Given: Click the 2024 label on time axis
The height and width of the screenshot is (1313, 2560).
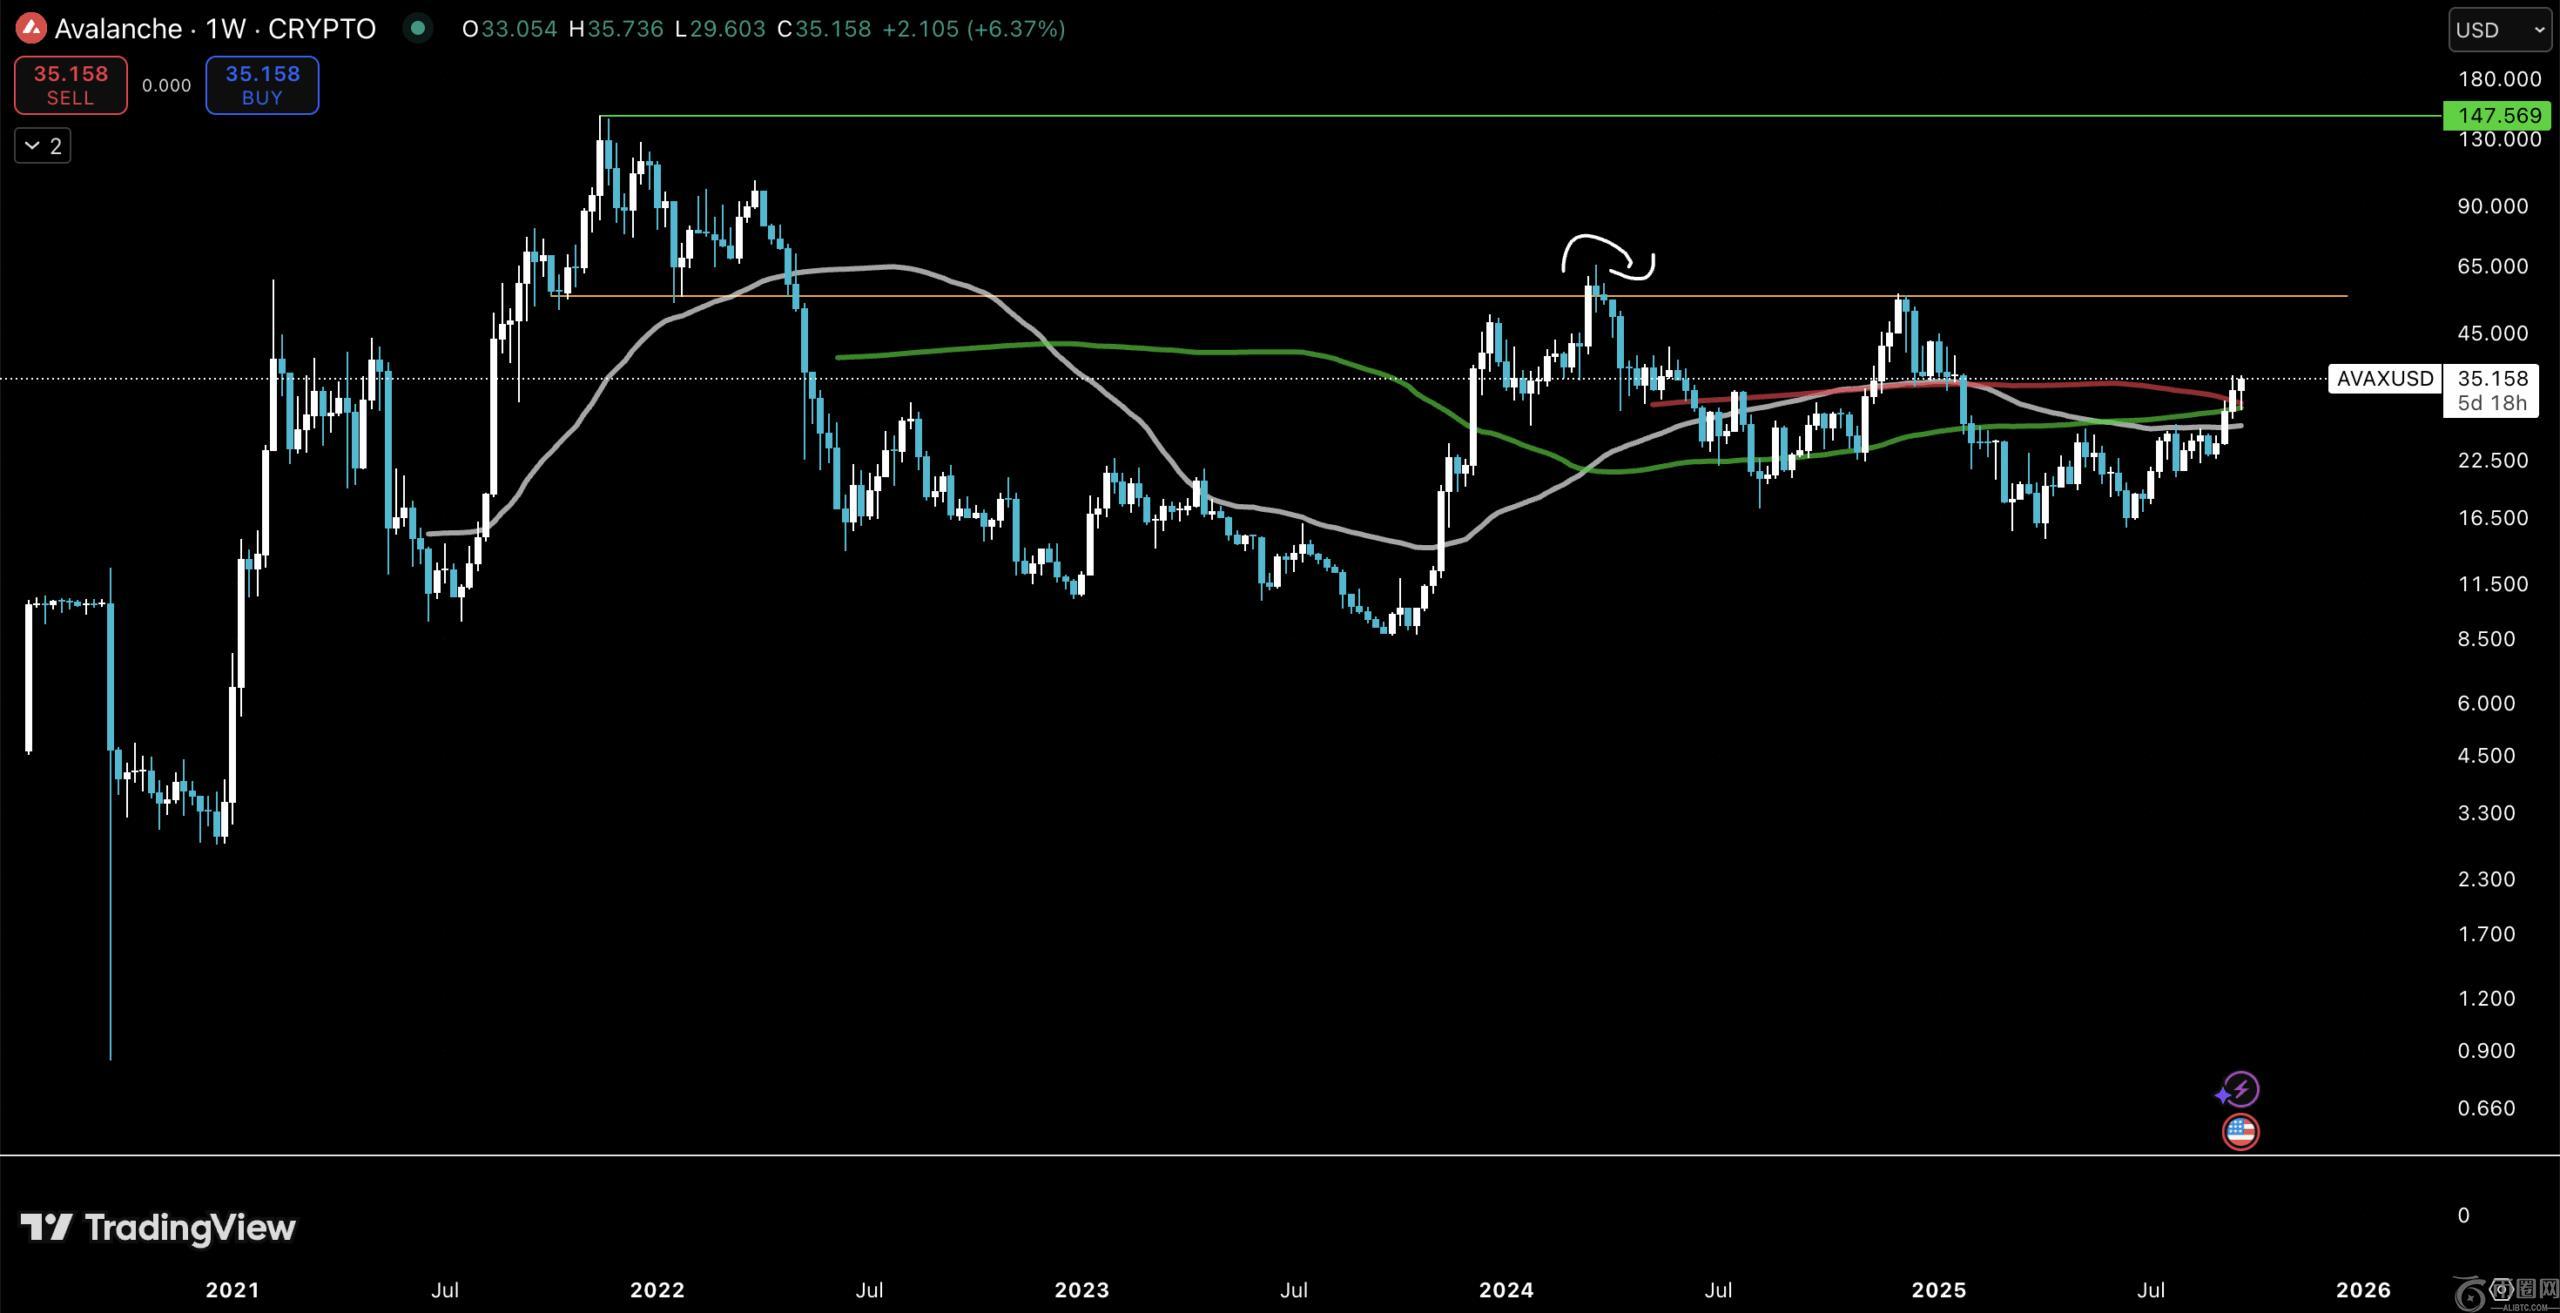Looking at the screenshot, I should (1506, 1290).
